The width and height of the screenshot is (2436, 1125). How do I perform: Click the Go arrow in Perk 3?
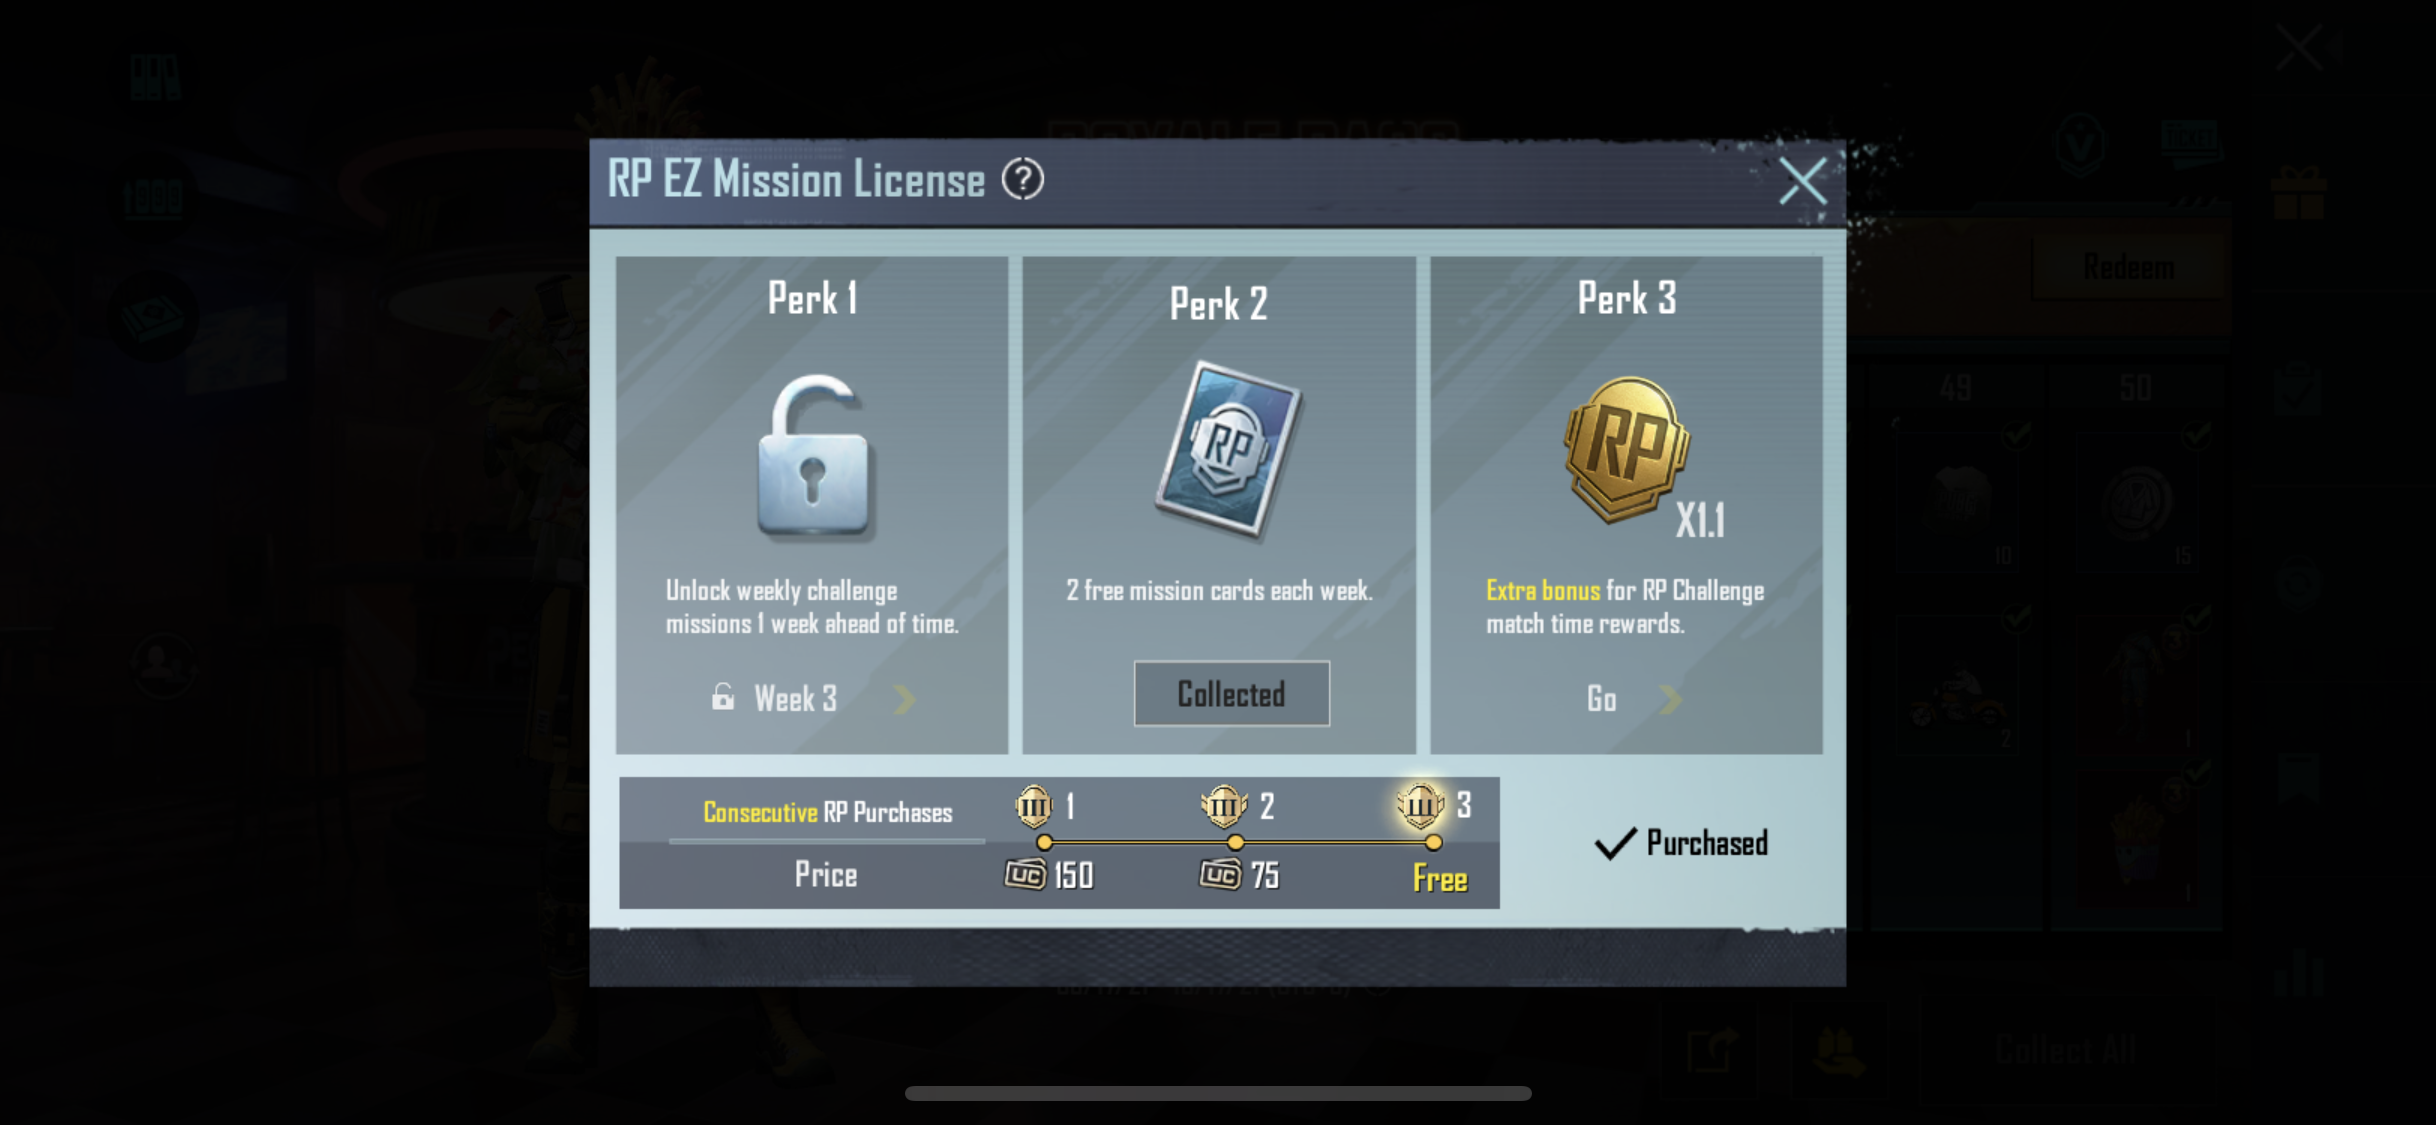tap(1671, 699)
